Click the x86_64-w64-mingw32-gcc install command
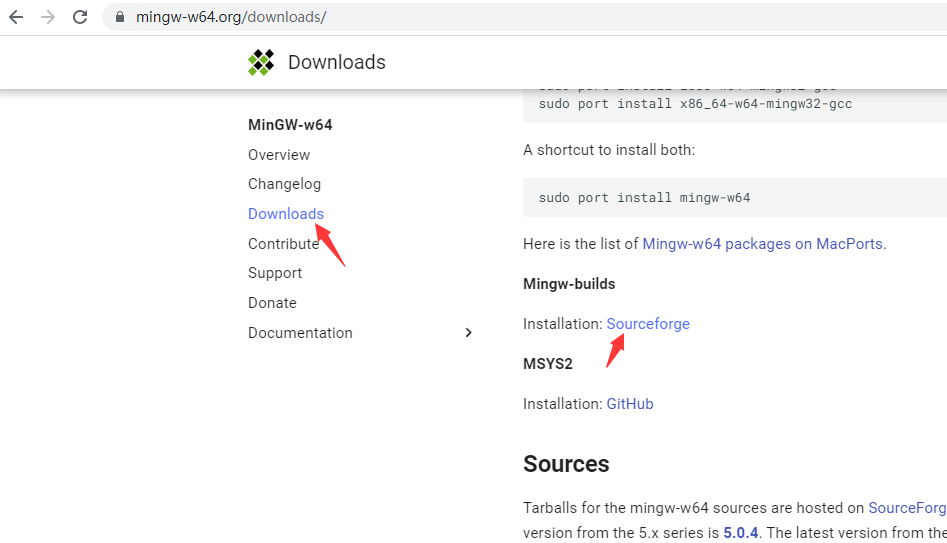 (695, 104)
